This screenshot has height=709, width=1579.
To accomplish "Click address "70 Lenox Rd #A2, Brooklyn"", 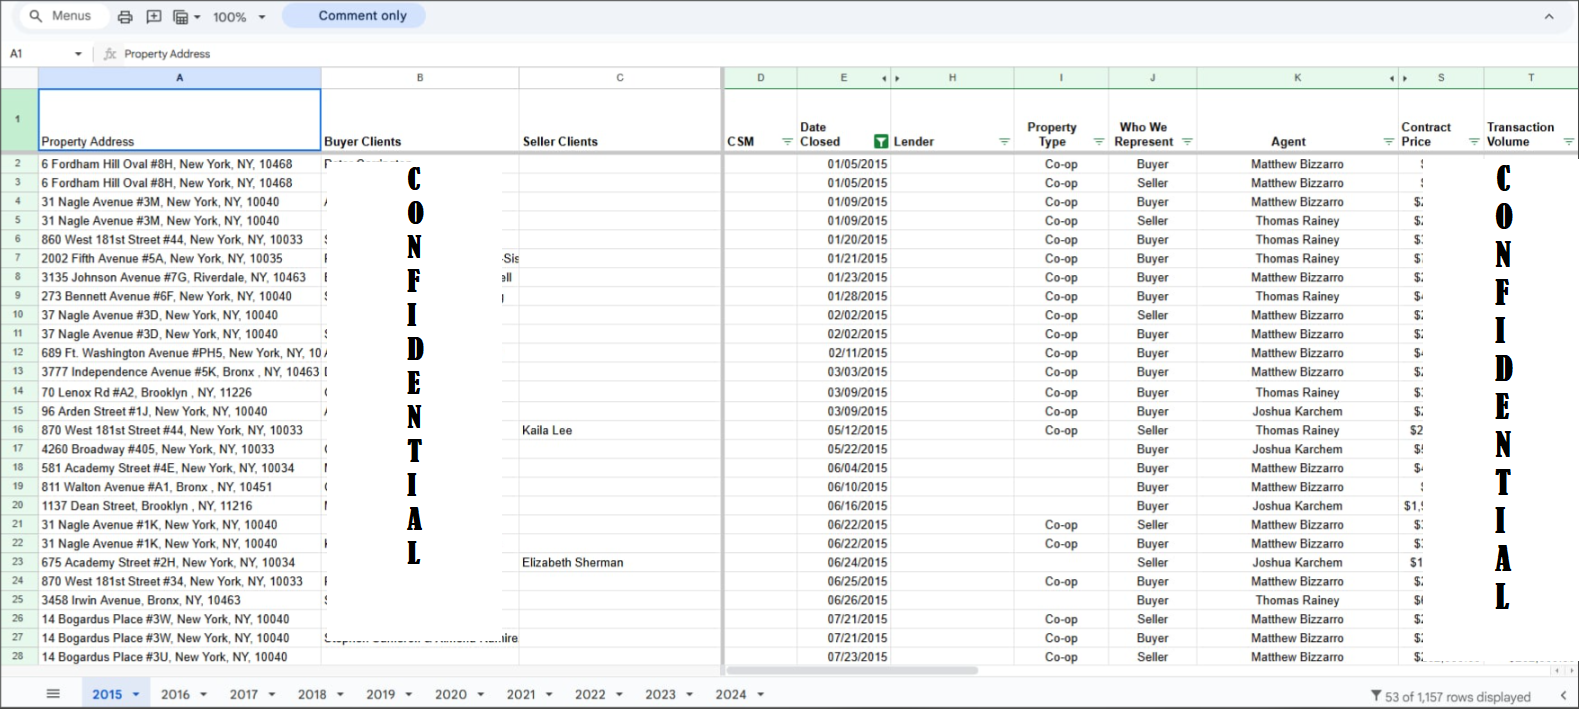I will [146, 393].
